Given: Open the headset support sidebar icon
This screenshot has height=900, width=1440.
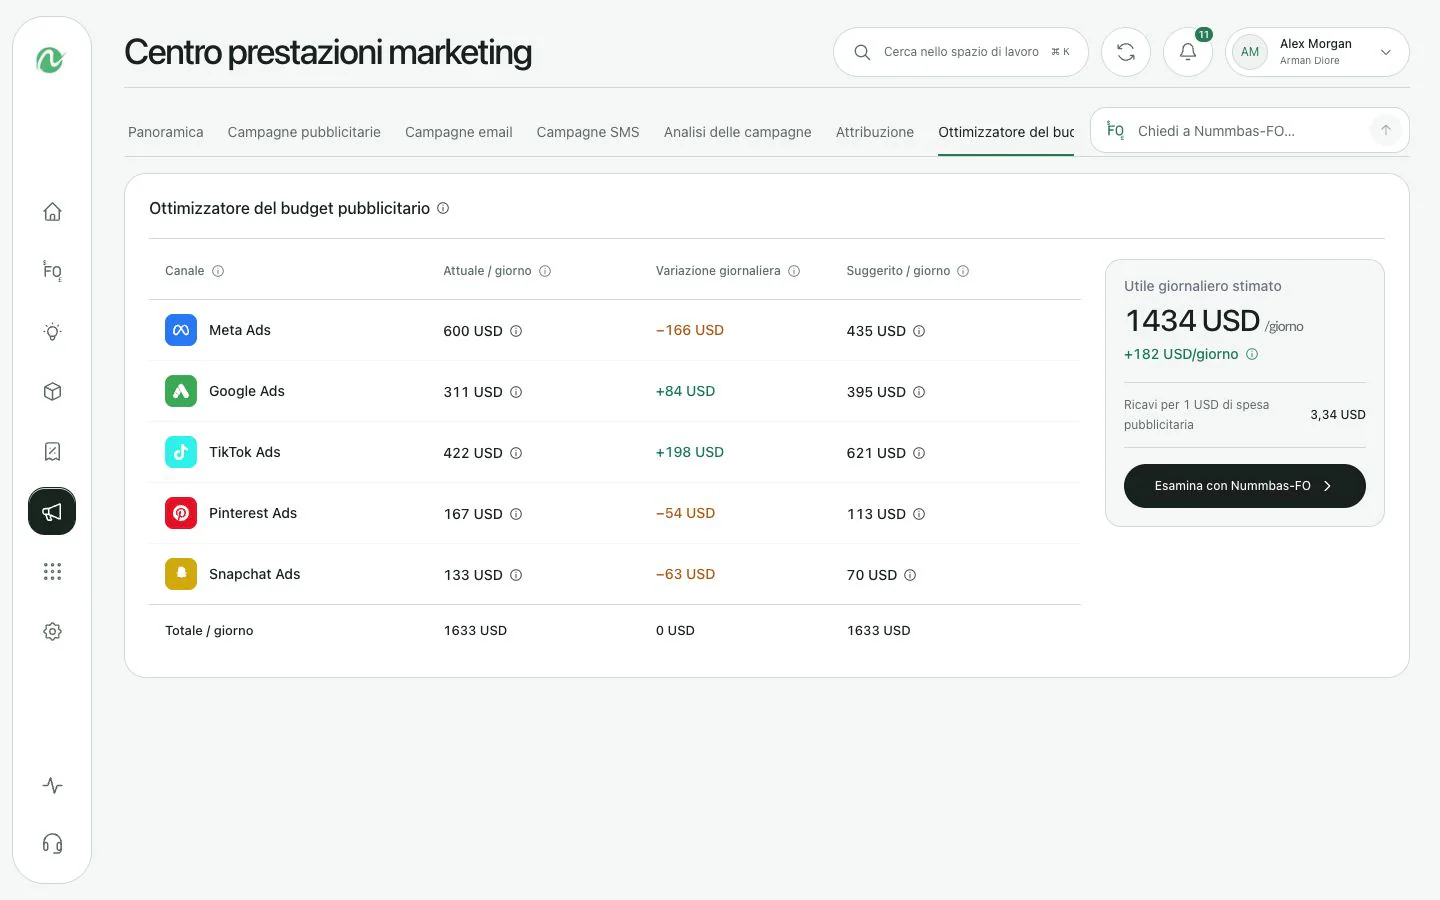Looking at the screenshot, I should coord(52,844).
